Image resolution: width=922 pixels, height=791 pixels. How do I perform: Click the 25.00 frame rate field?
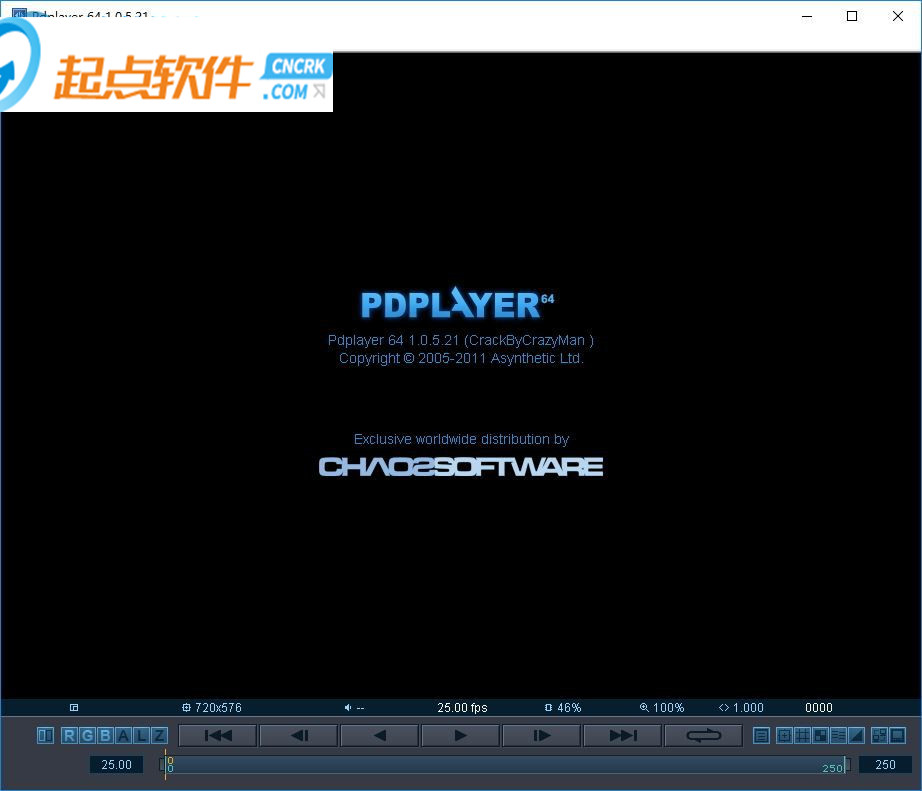point(116,765)
